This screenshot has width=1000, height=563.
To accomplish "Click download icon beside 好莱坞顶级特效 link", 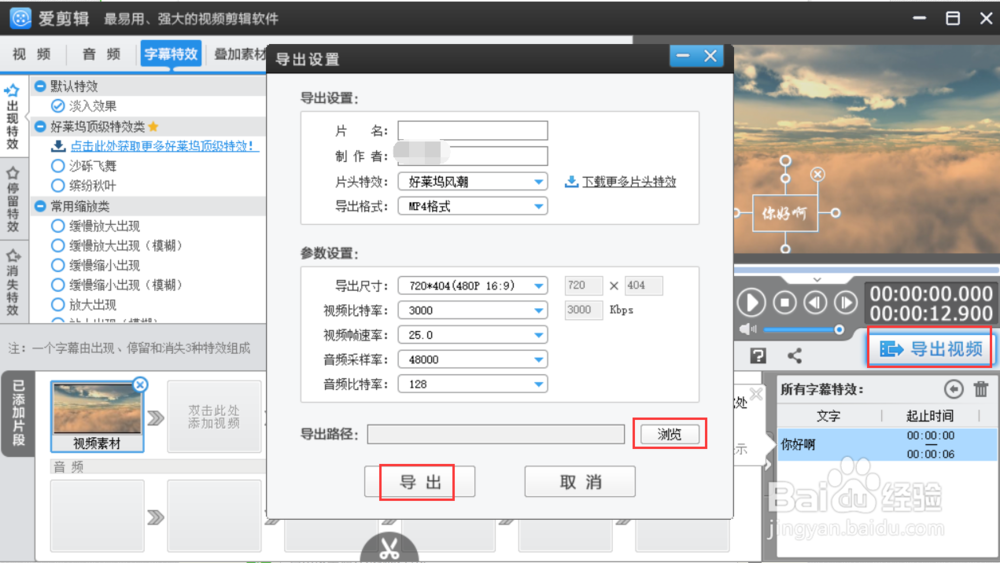I will (58, 146).
